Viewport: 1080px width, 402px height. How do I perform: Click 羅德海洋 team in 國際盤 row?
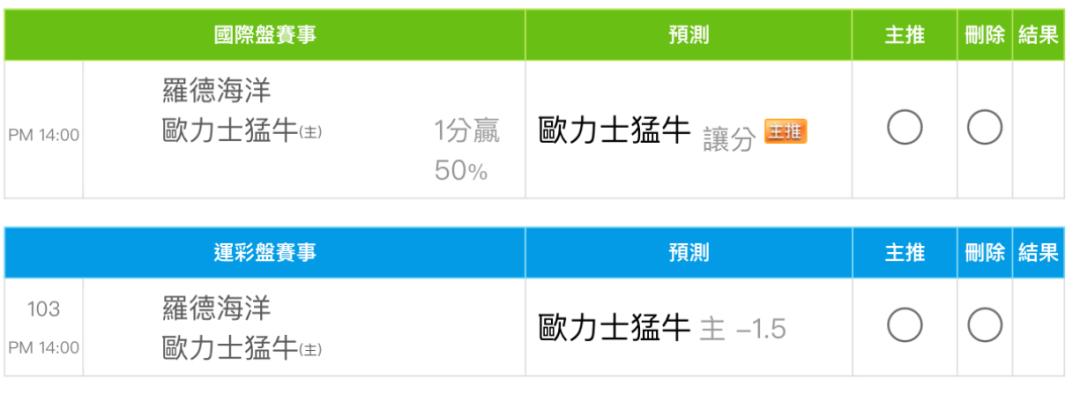(x=216, y=92)
